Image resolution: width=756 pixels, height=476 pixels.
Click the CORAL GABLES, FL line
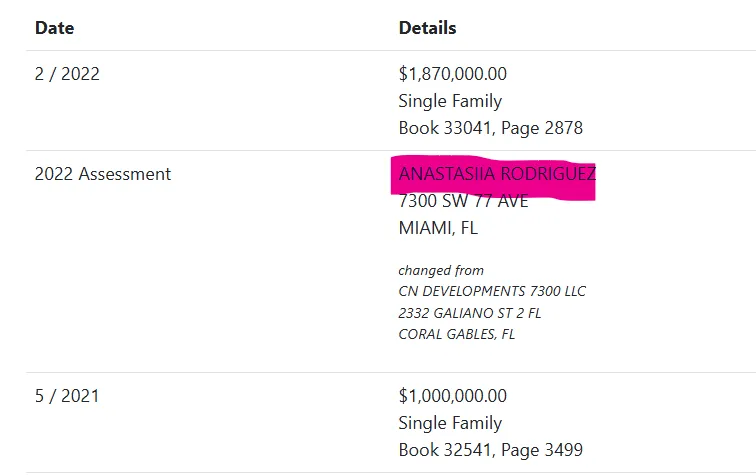click(457, 333)
